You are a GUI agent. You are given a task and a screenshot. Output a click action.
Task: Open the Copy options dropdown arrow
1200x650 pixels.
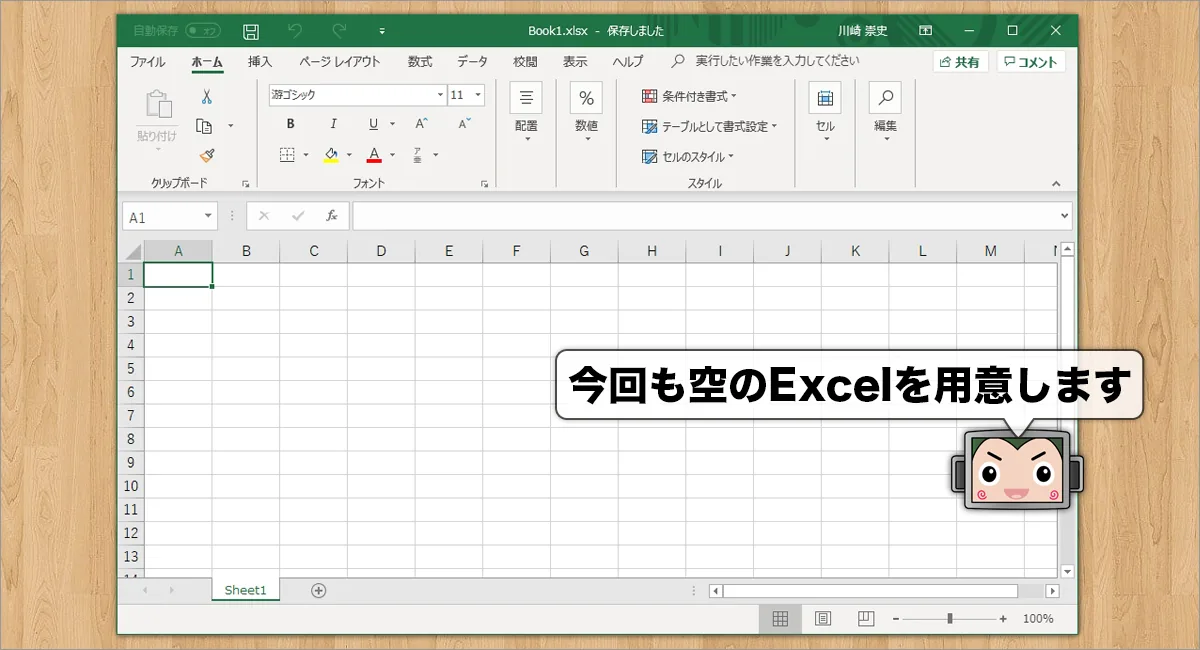tap(230, 126)
